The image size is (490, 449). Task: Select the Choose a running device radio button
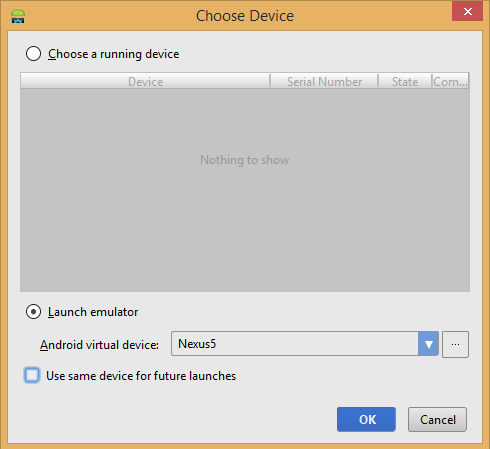pos(33,54)
